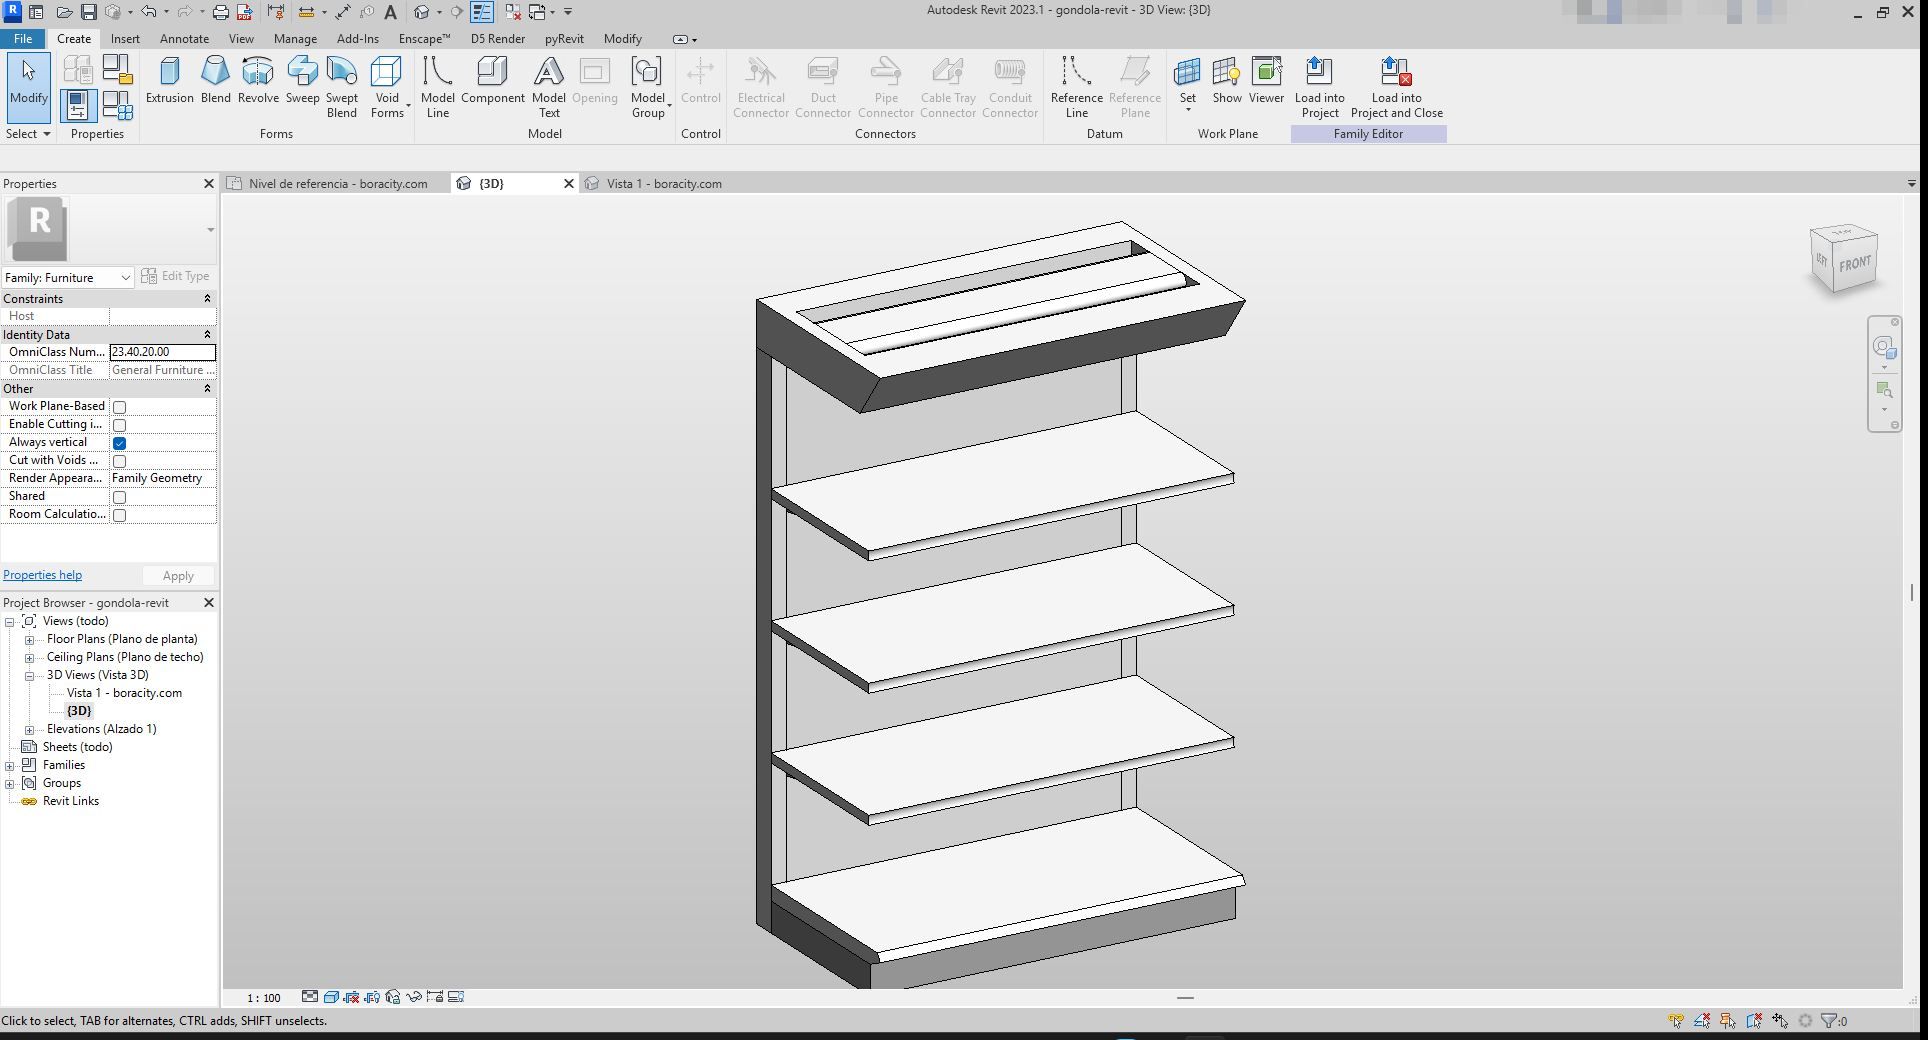Viewport: 1928px width, 1040px height.
Task: Enable the Work Plane-Based checkbox
Action: click(119, 407)
